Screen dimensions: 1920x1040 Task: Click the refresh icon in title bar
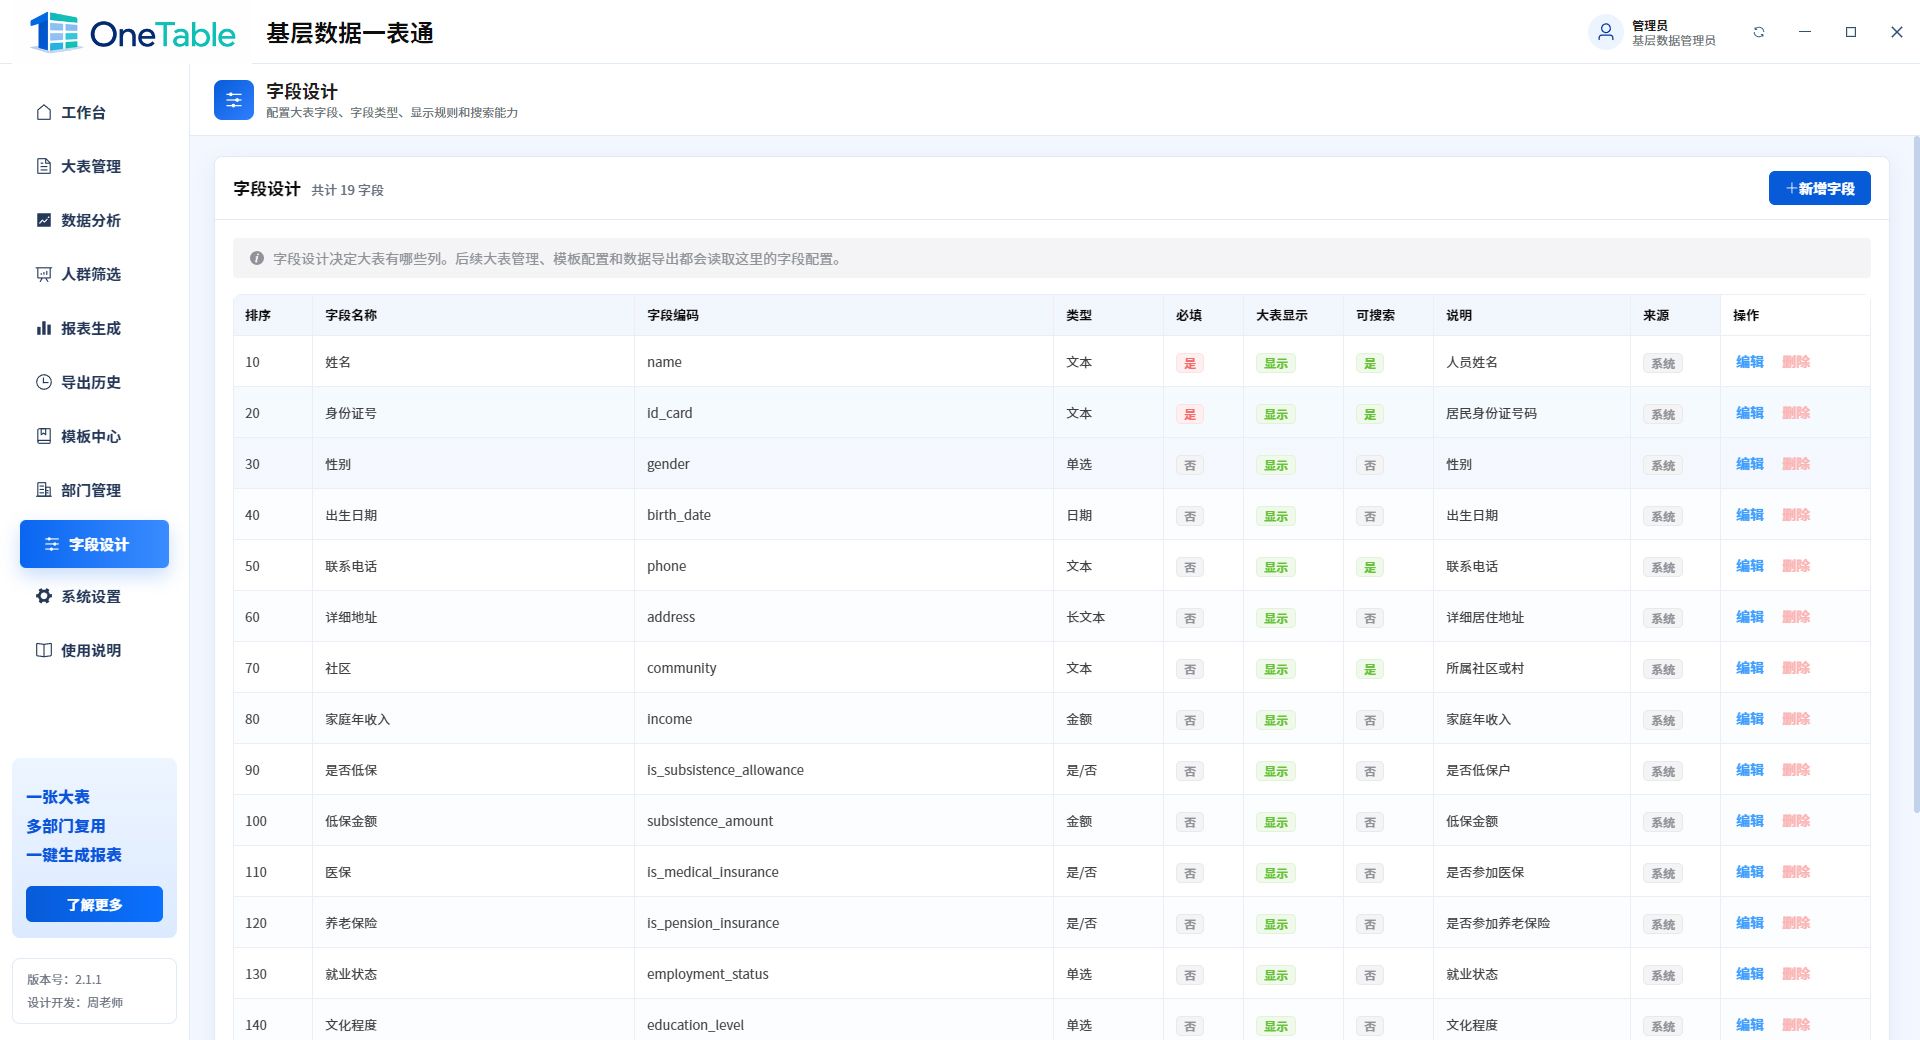coord(1759,32)
